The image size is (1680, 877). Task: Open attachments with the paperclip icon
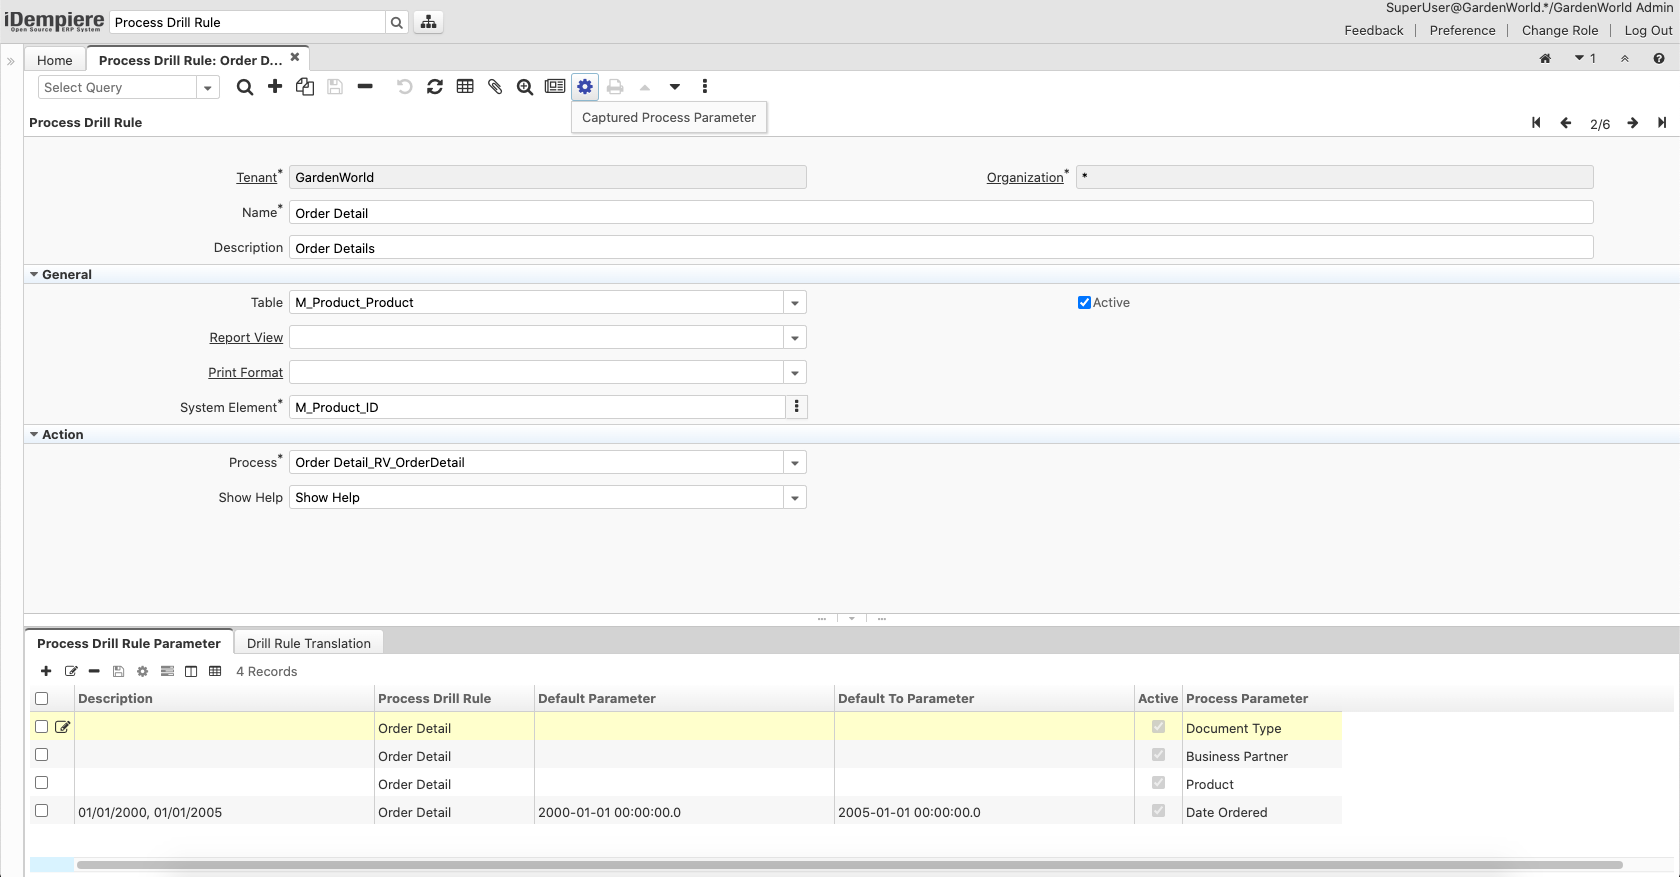click(495, 87)
